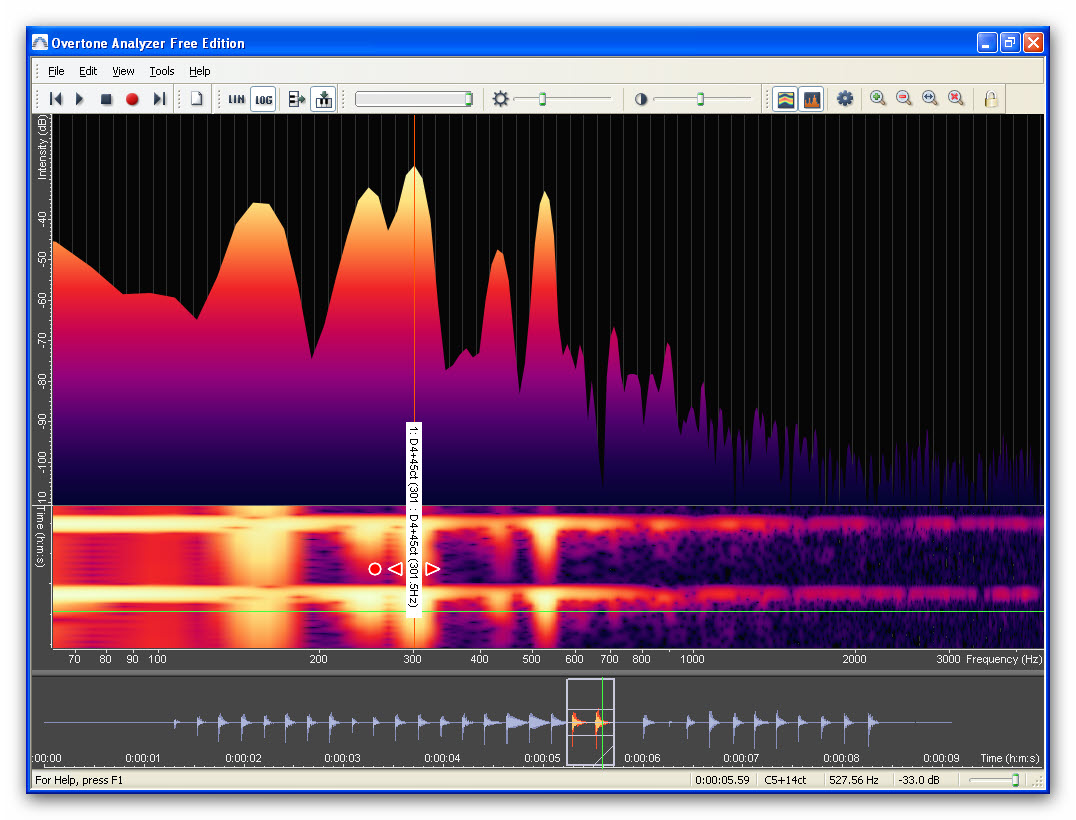
Task: Minimize the Overtone Analyzer window
Action: (987, 43)
